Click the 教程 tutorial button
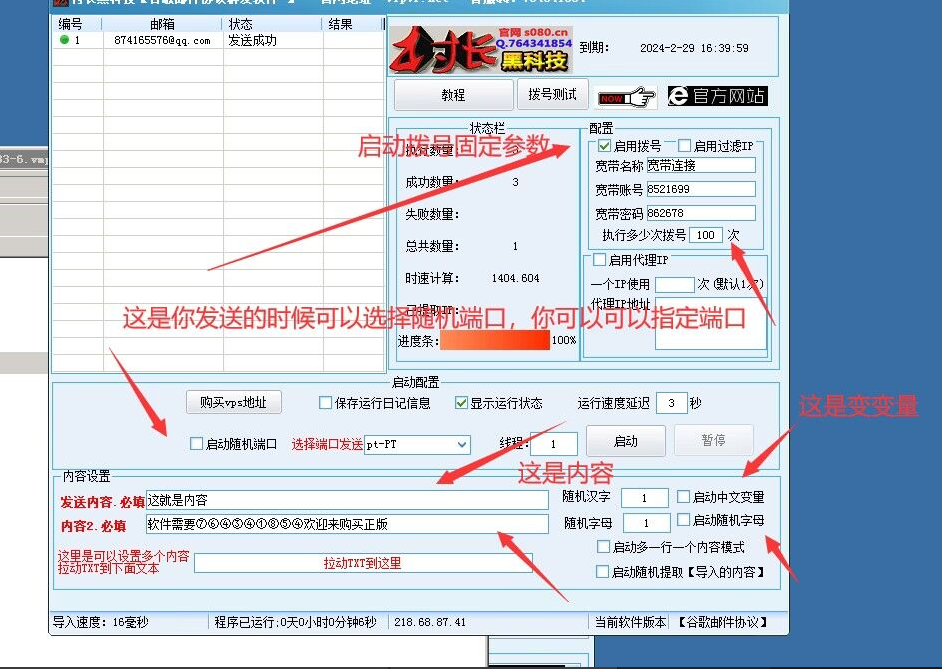Screen dimensions: 942x669 click(452, 94)
